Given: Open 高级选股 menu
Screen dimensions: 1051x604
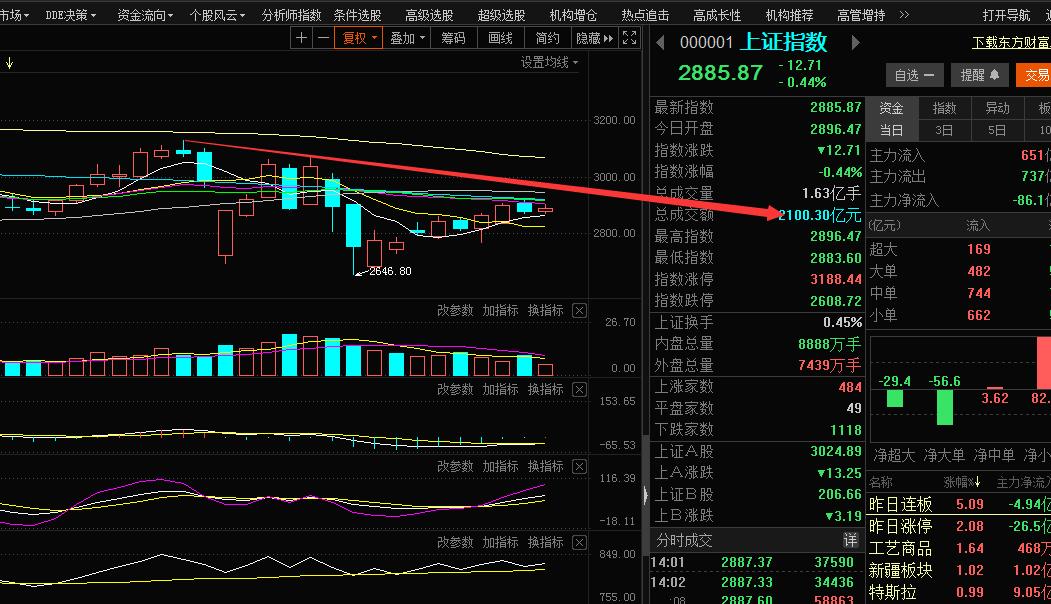Looking at the screenshot, I should click(429, 15).
